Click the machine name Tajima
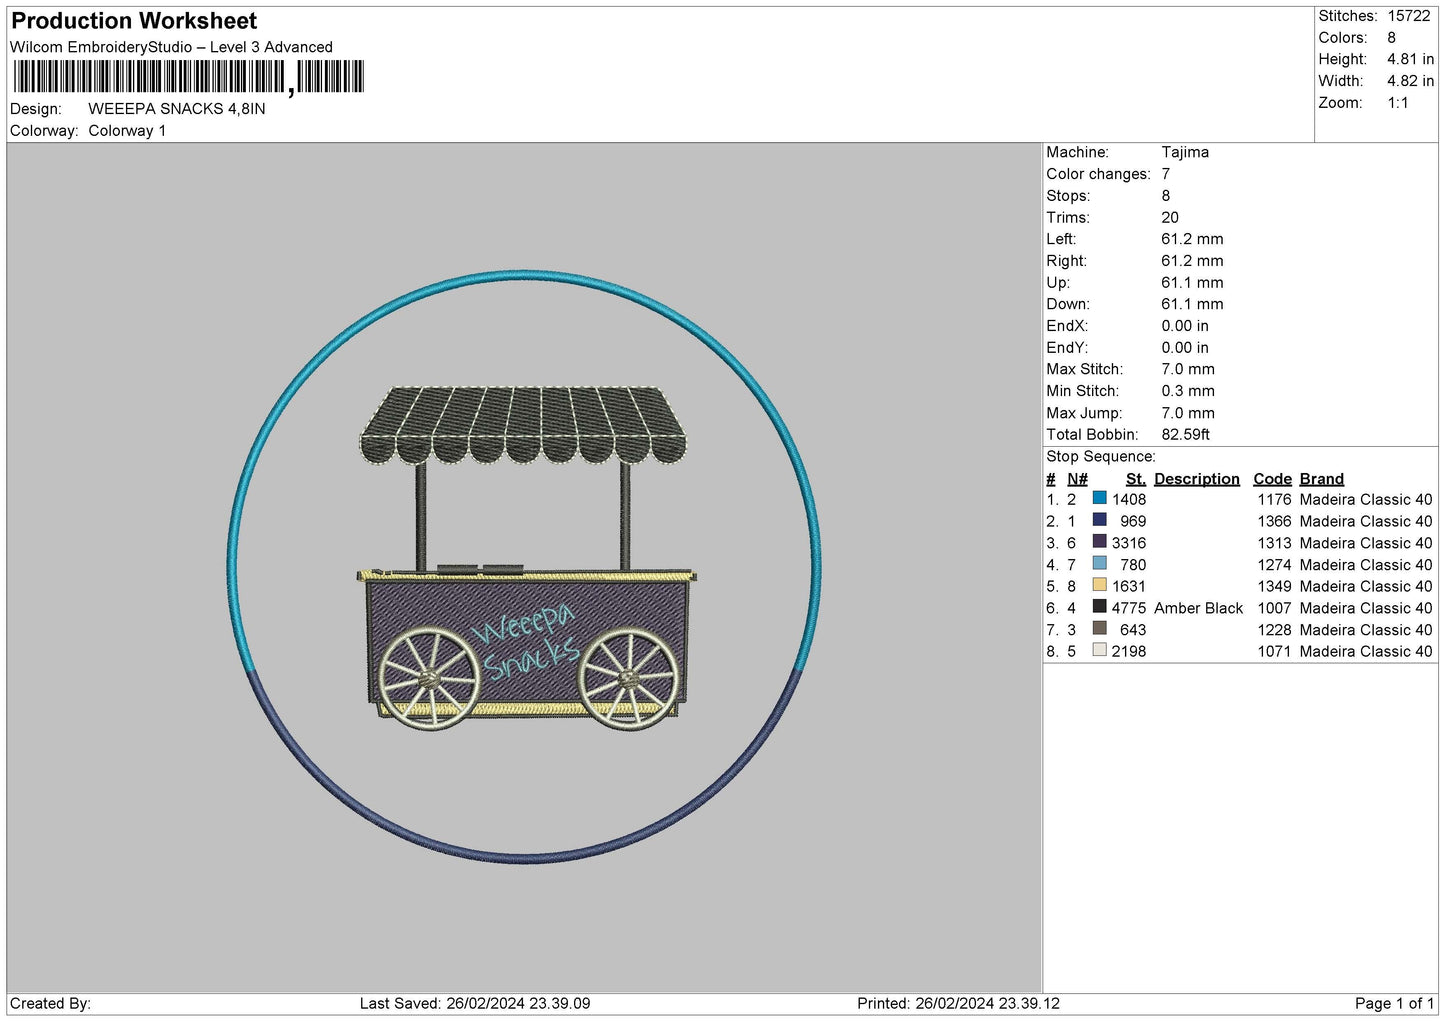 pos(1185,152)
